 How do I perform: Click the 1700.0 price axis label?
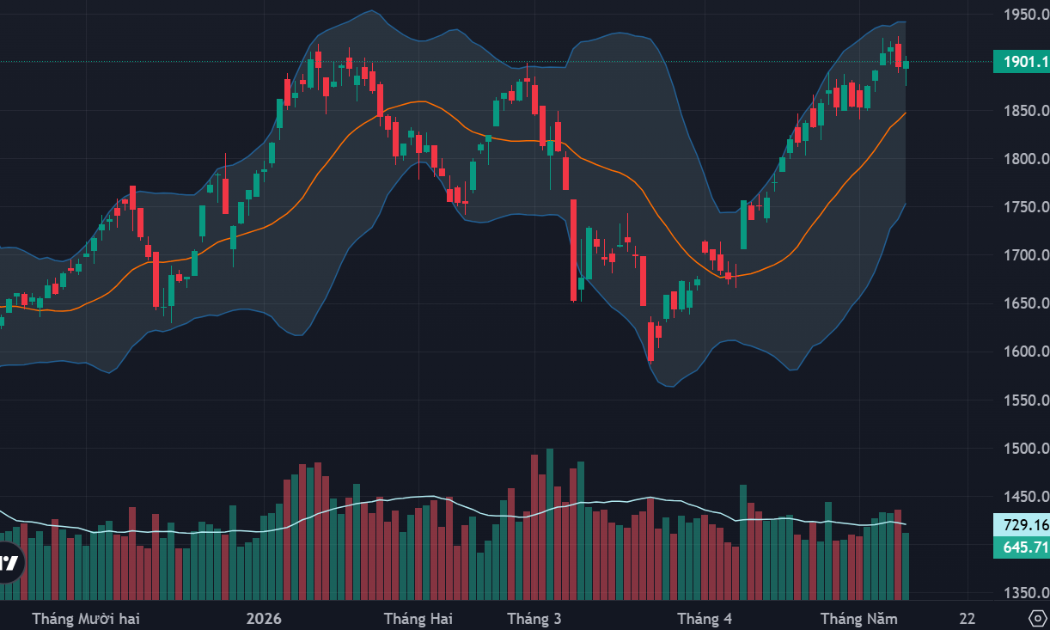[x=1026, y=255]
